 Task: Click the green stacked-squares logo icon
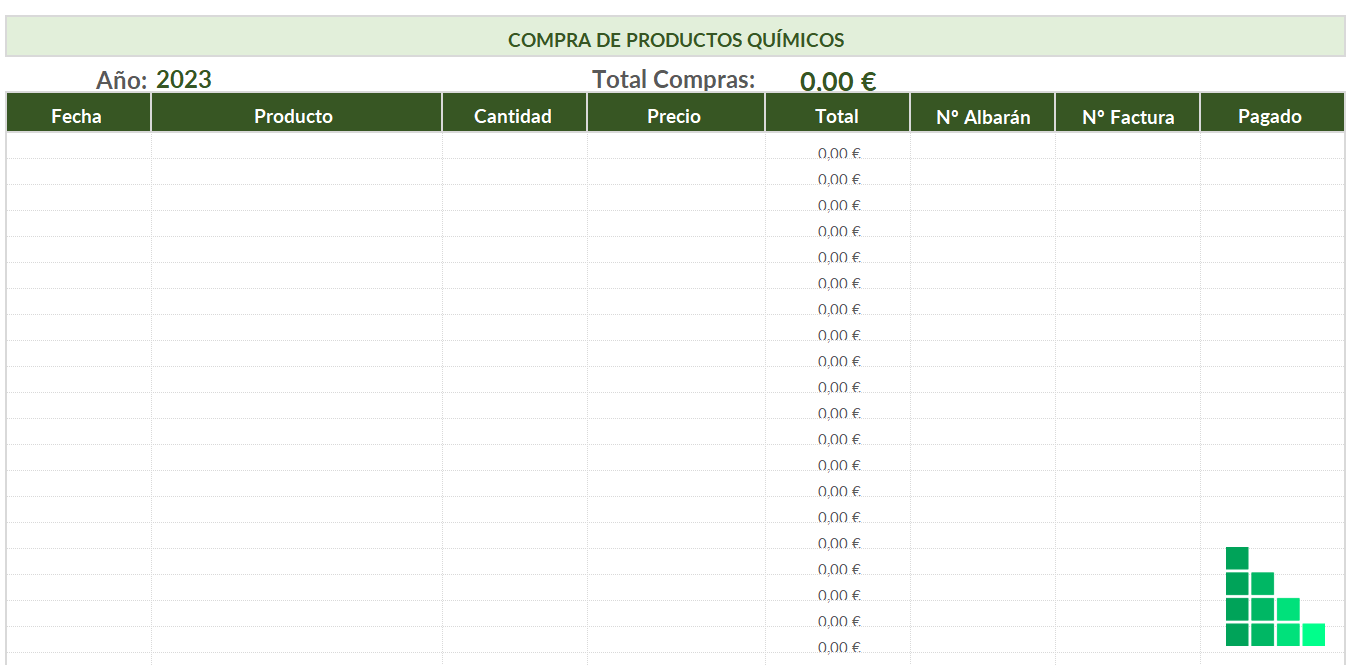coord(1275,597)
